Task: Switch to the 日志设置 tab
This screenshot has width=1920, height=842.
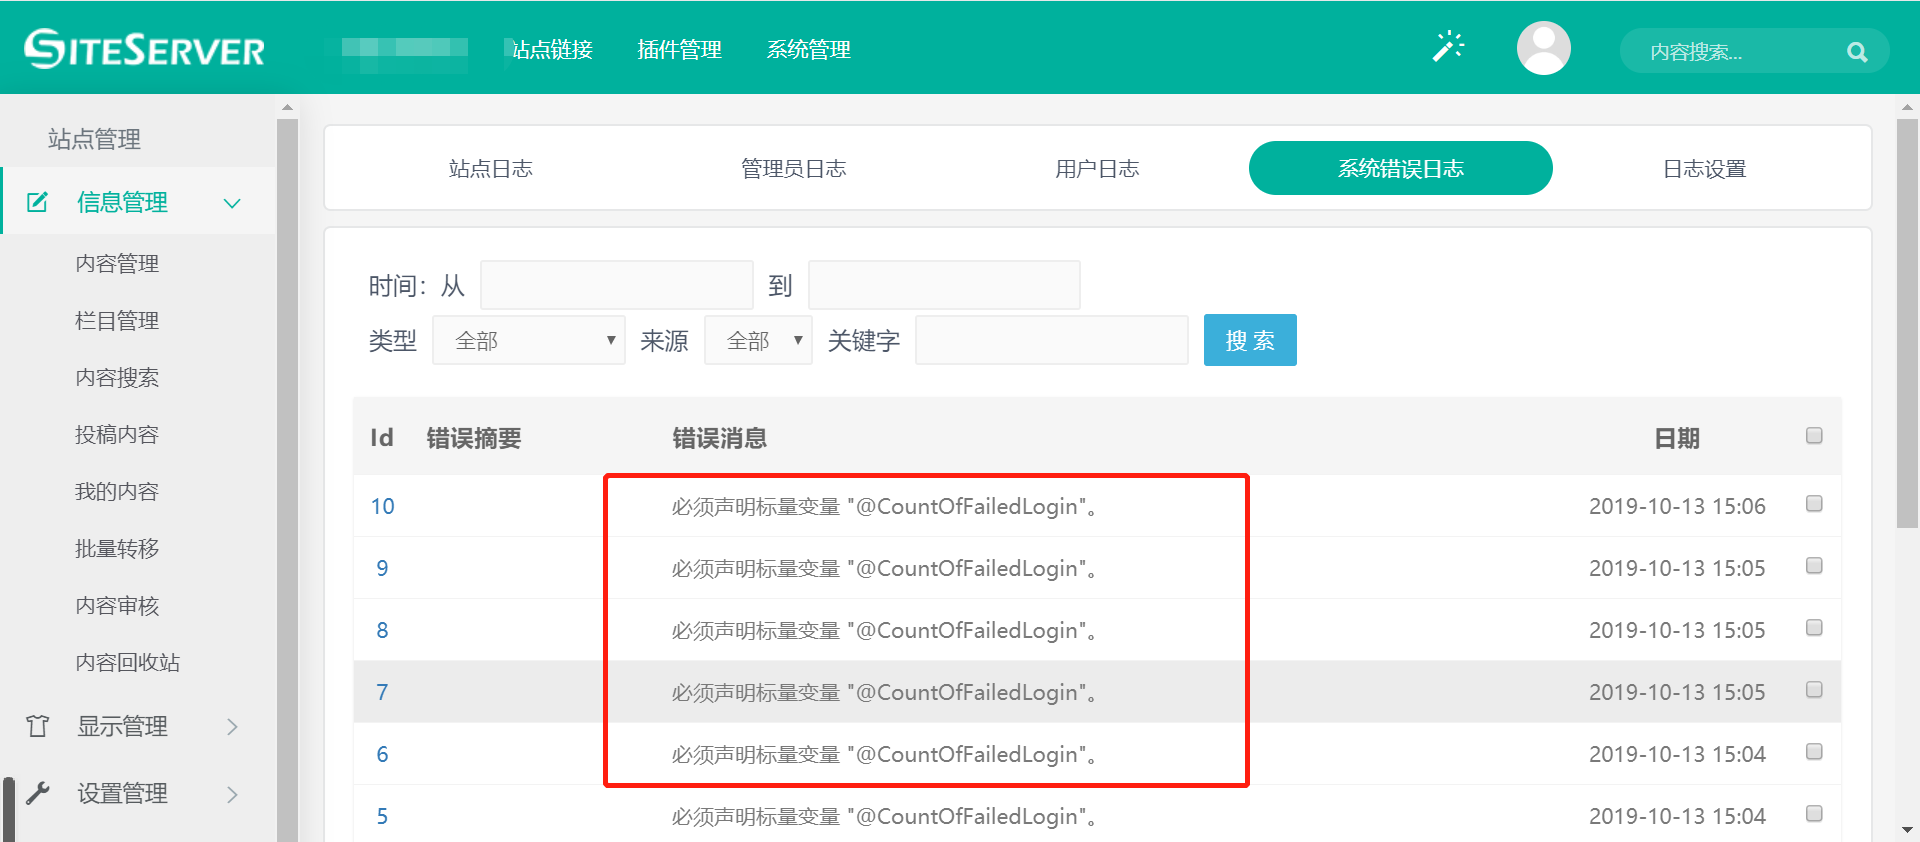Action: click(x=1704, y=168)
